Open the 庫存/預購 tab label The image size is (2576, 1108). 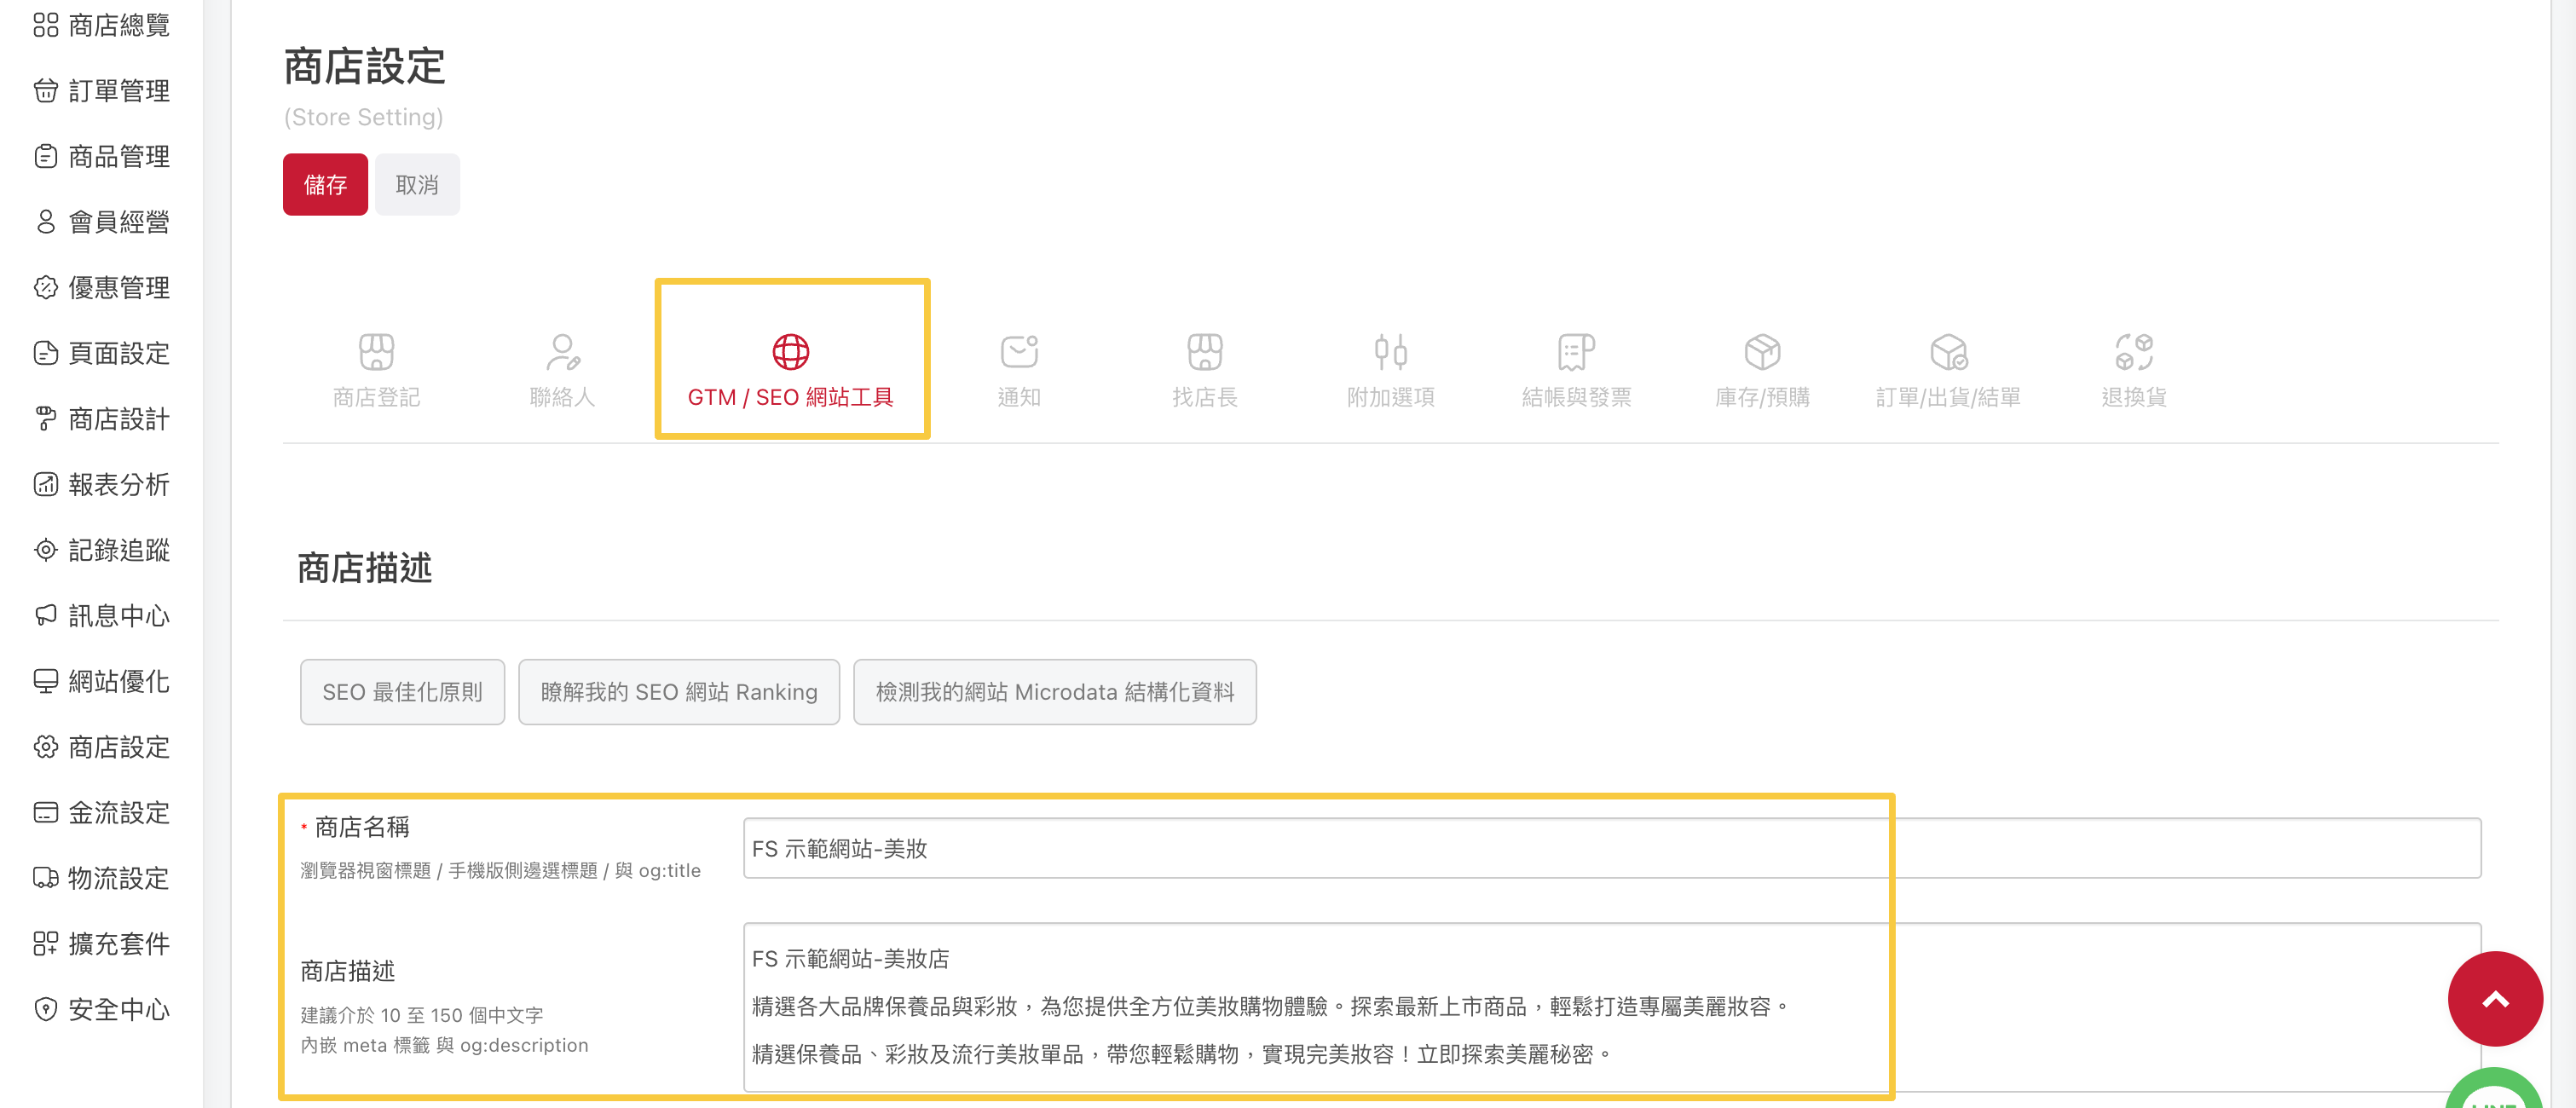(1763, 397)
